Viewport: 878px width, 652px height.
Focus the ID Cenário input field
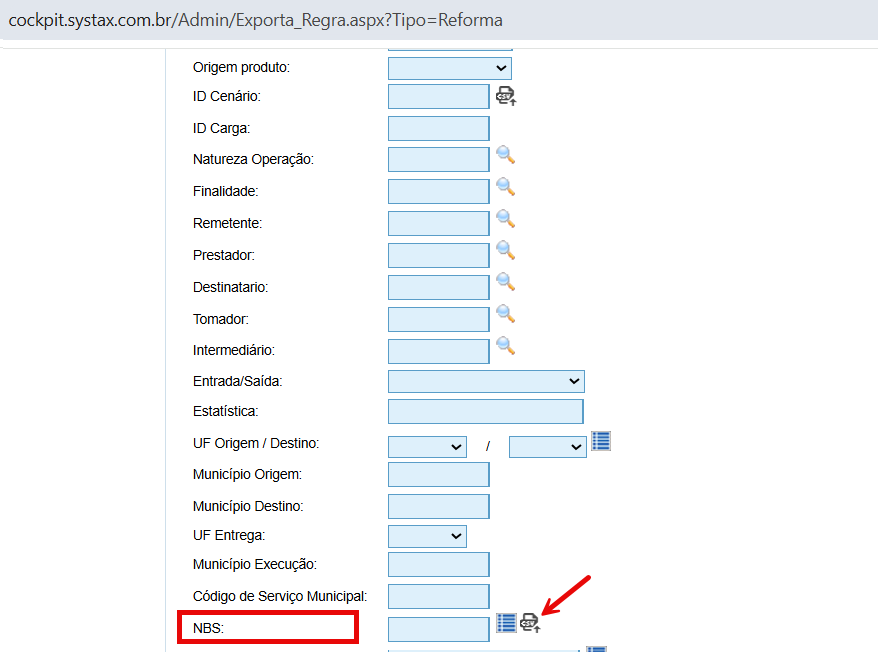pos(438,97)
